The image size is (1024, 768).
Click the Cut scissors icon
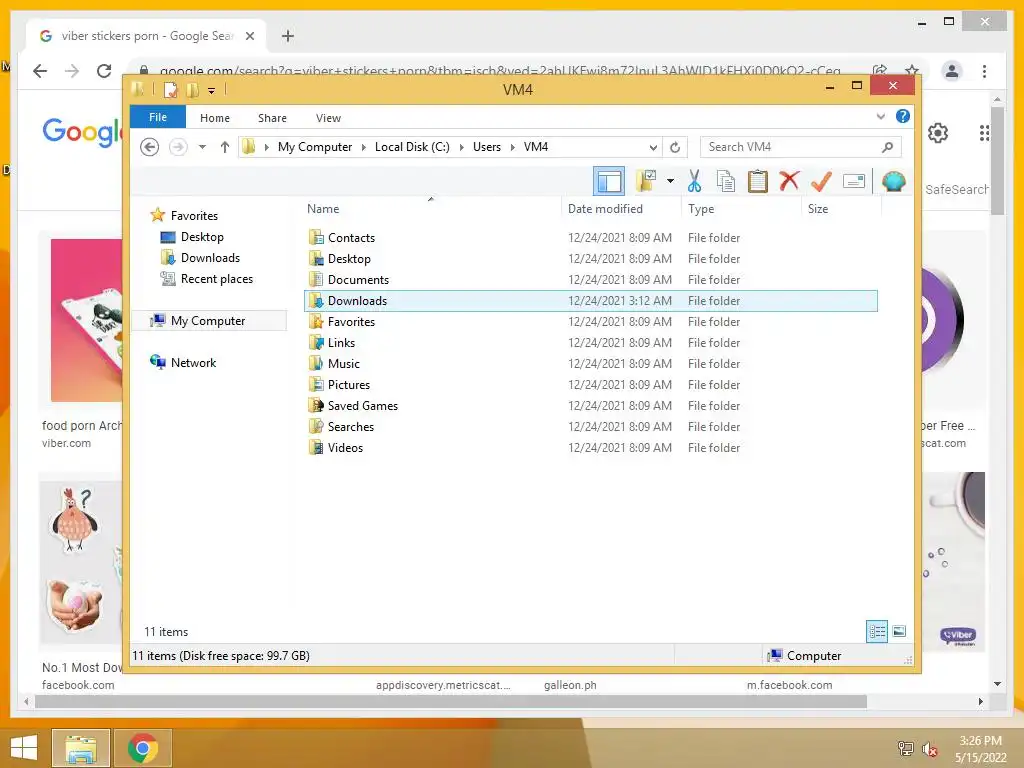click(694, 181)
